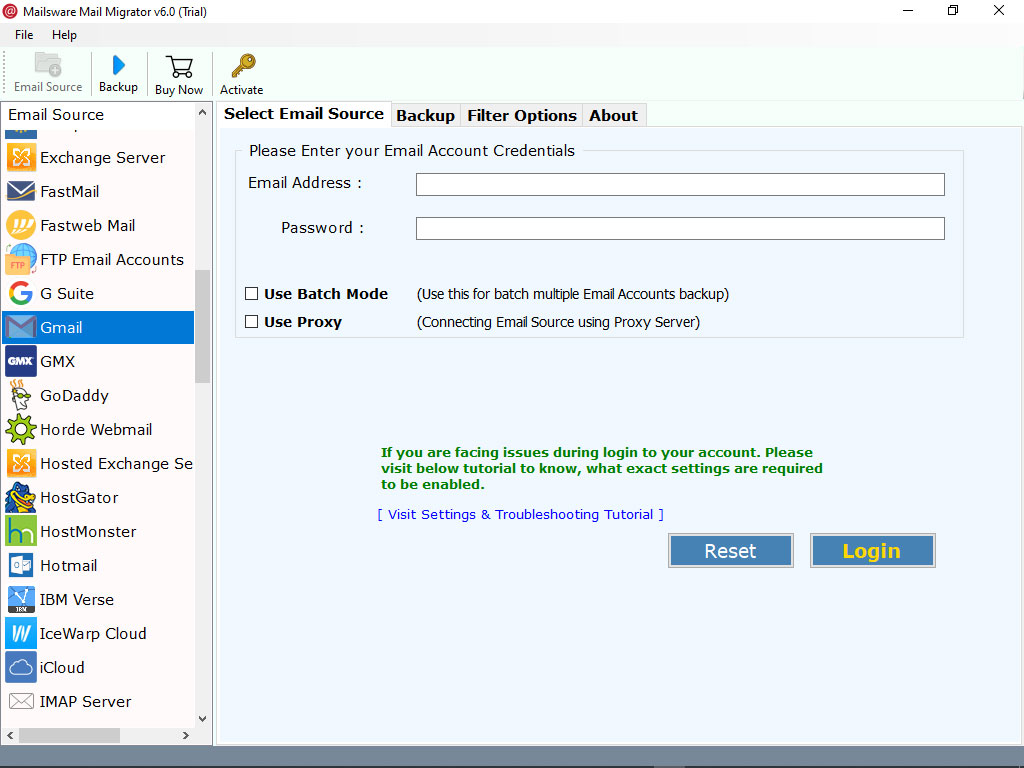Click the source list horizontal scrollbar thumb
The width and height of the screenshot is (1024, 768).
tap(69, 735)
